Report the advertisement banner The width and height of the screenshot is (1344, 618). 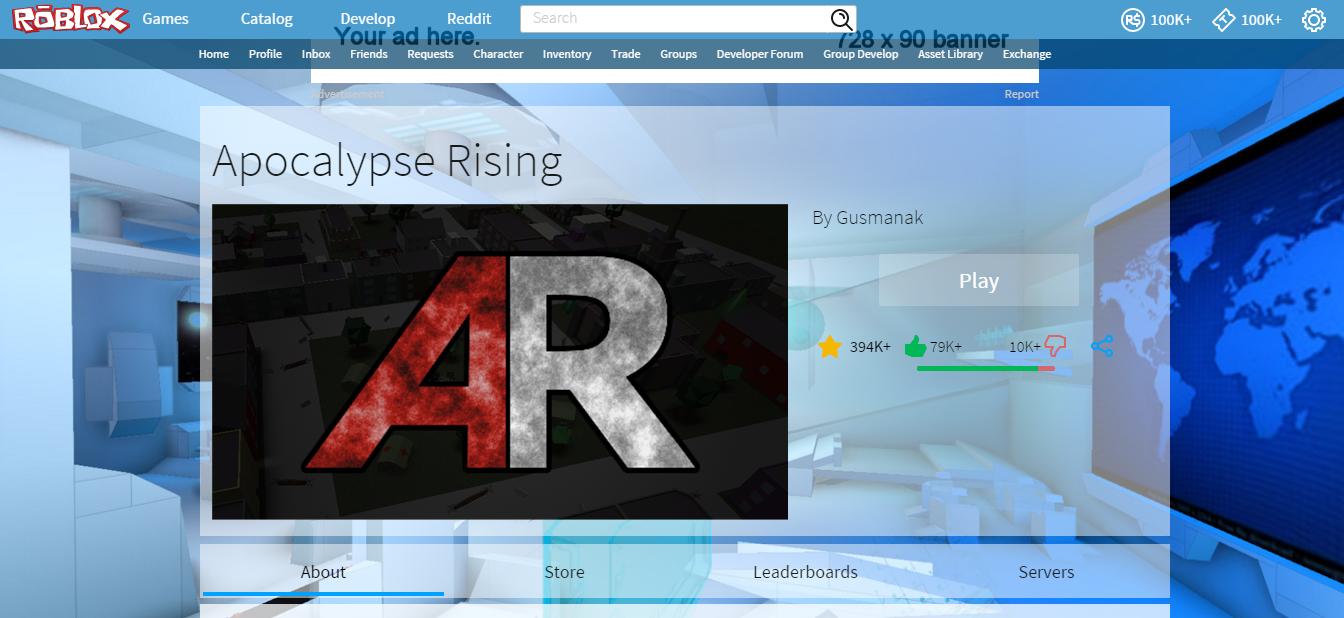pos(1021,93)
